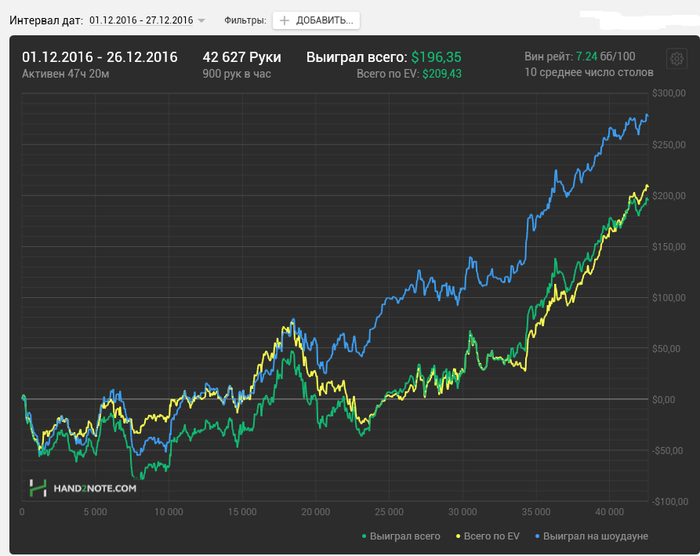Click the $196,35 total winnings value
Viewport: 700px width, 556px height.
436,57
